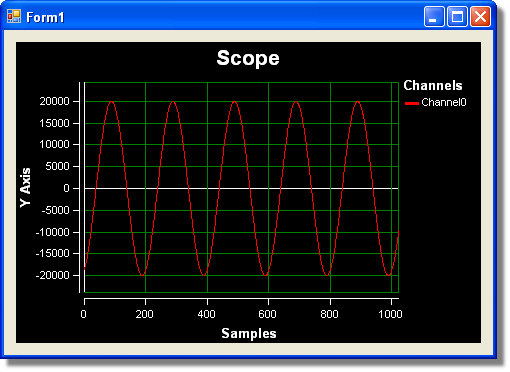Click the -10000 y-axis value
This screenshot has height=372, width=510.
[x=53, y=232]
